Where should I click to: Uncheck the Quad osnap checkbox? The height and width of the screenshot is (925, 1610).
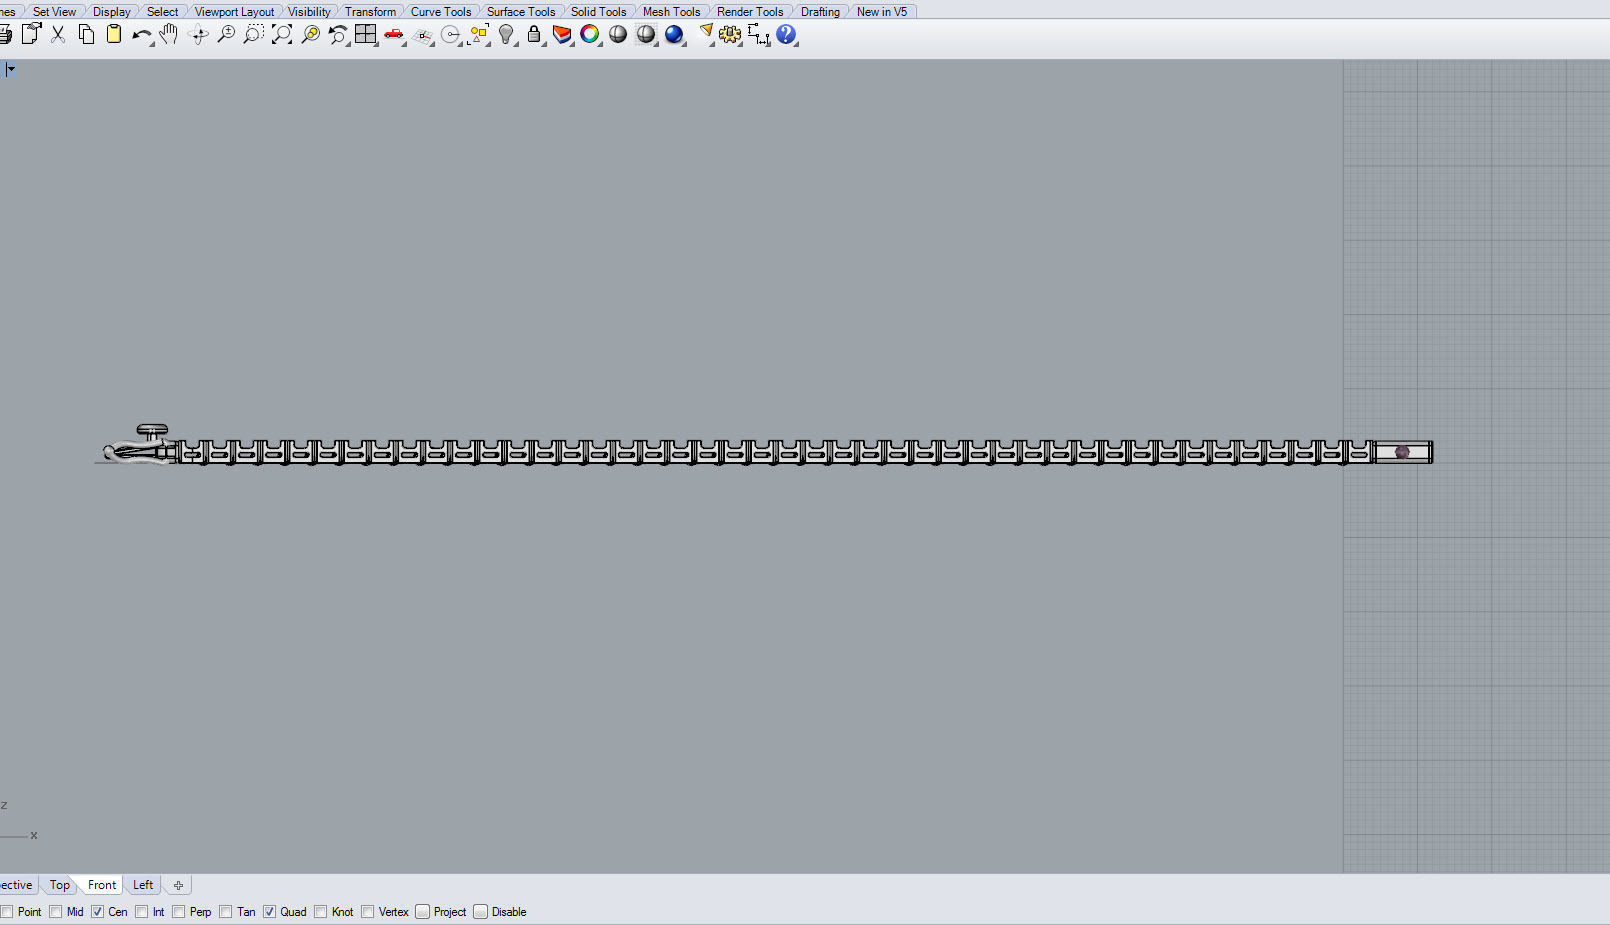[x=270, y=912]
